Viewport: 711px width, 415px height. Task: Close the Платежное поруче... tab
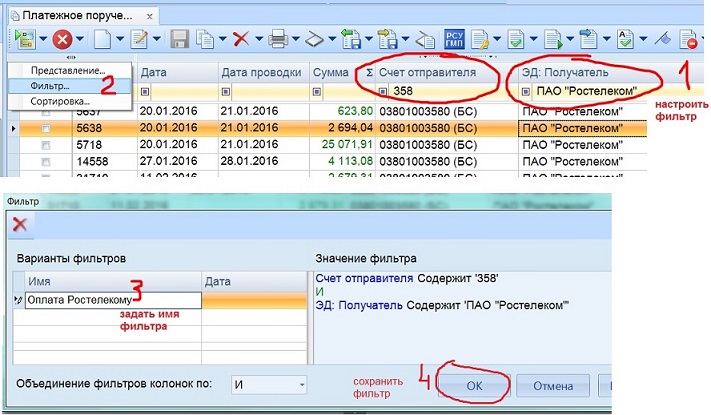point(149,17)
